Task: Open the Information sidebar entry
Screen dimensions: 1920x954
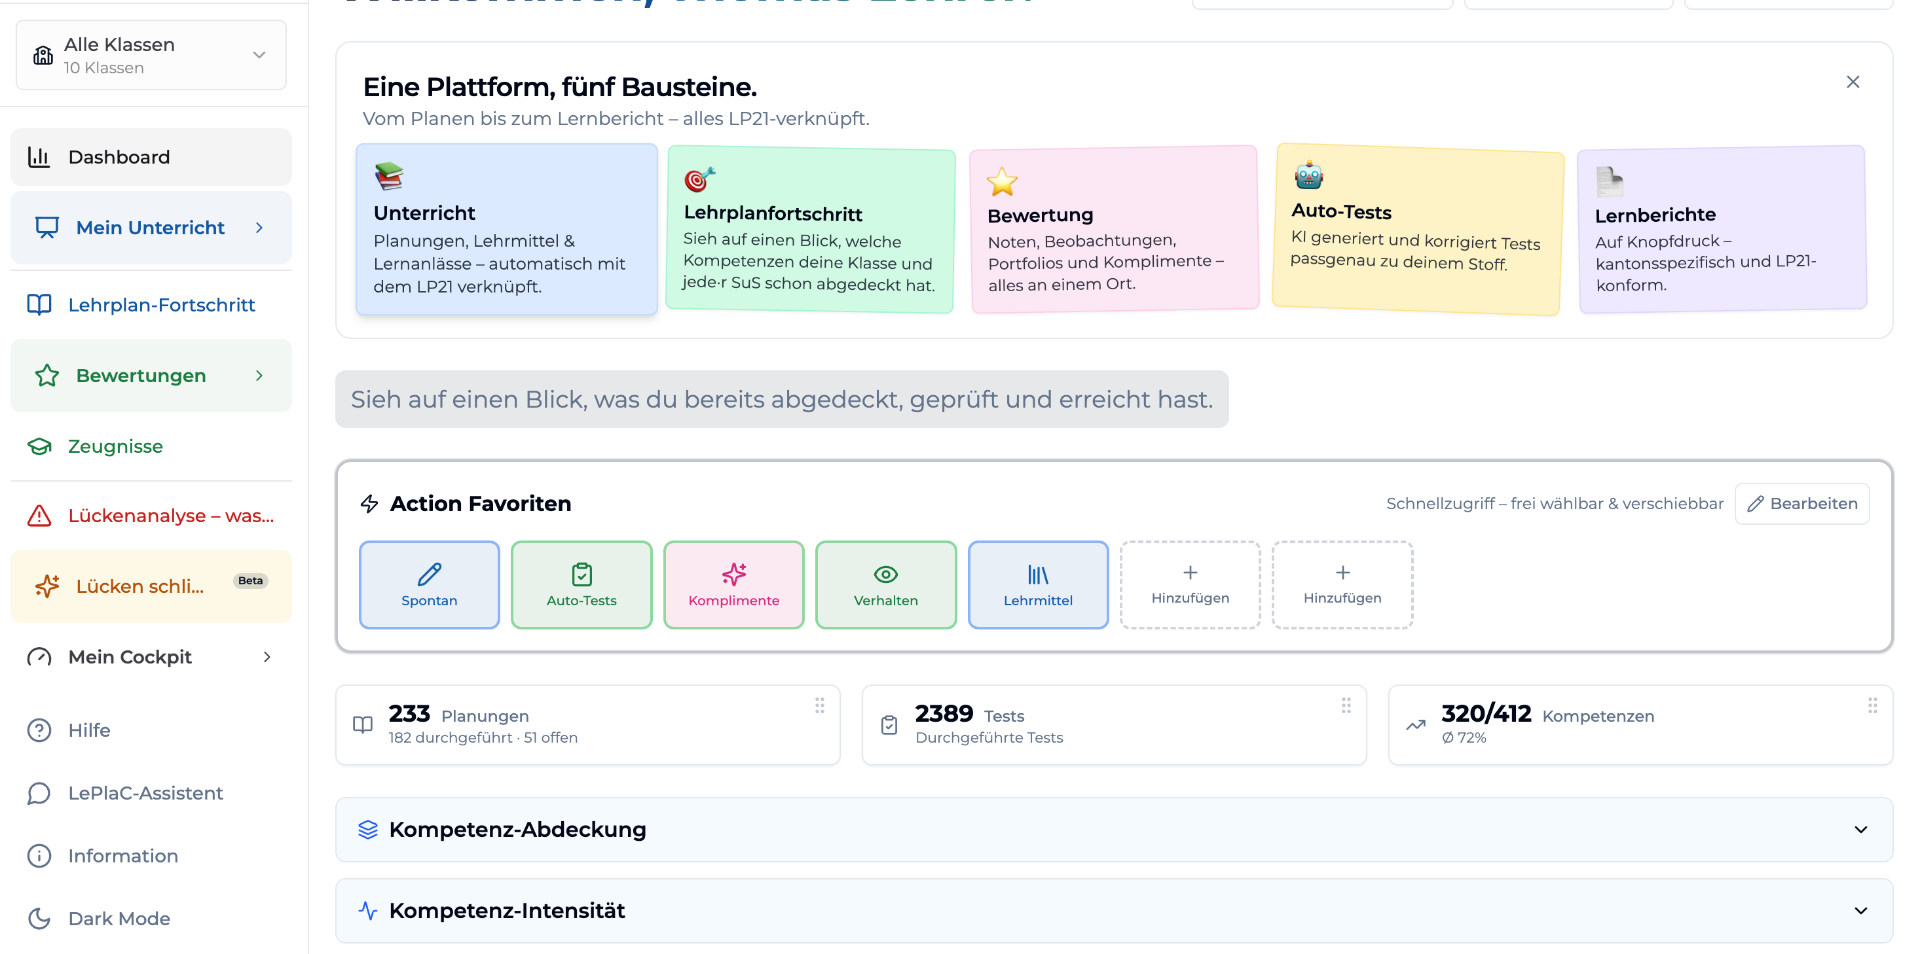Action: (151, 856)
